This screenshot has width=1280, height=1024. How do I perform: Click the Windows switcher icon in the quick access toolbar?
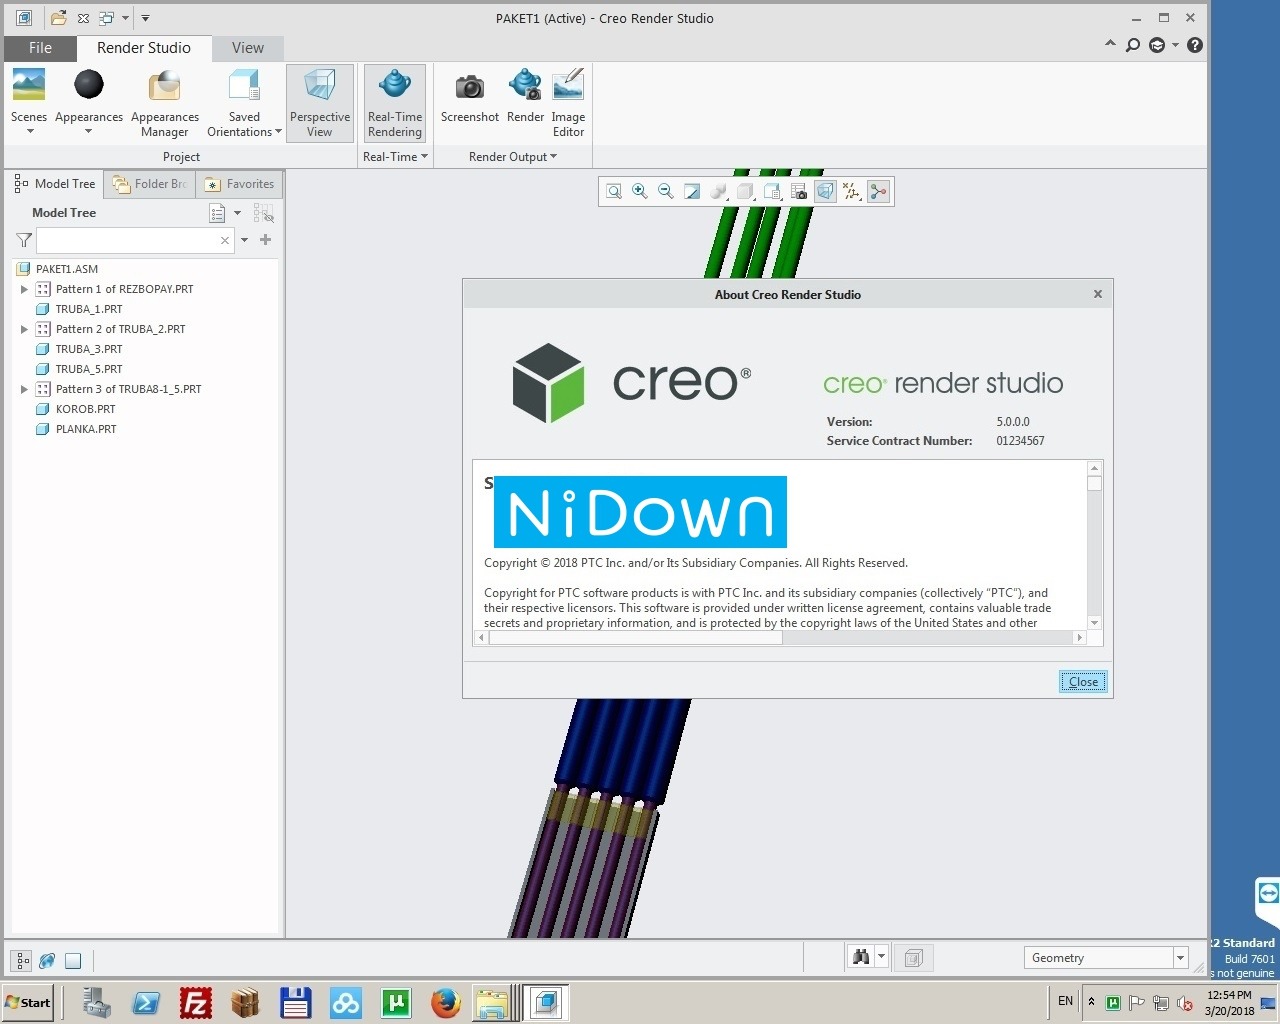click(x=106, y=18)
